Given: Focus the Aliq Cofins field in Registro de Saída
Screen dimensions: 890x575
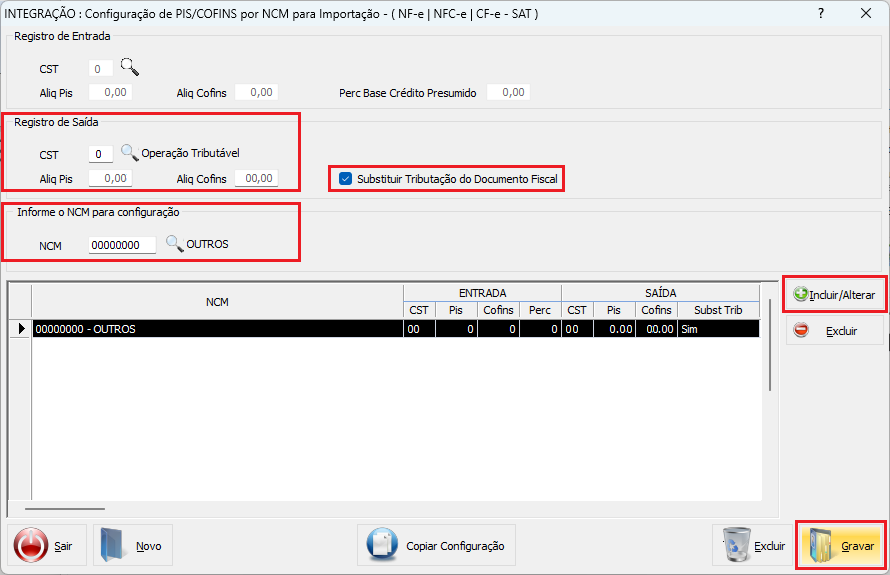Looking at the screenshot, I should 257,178.
